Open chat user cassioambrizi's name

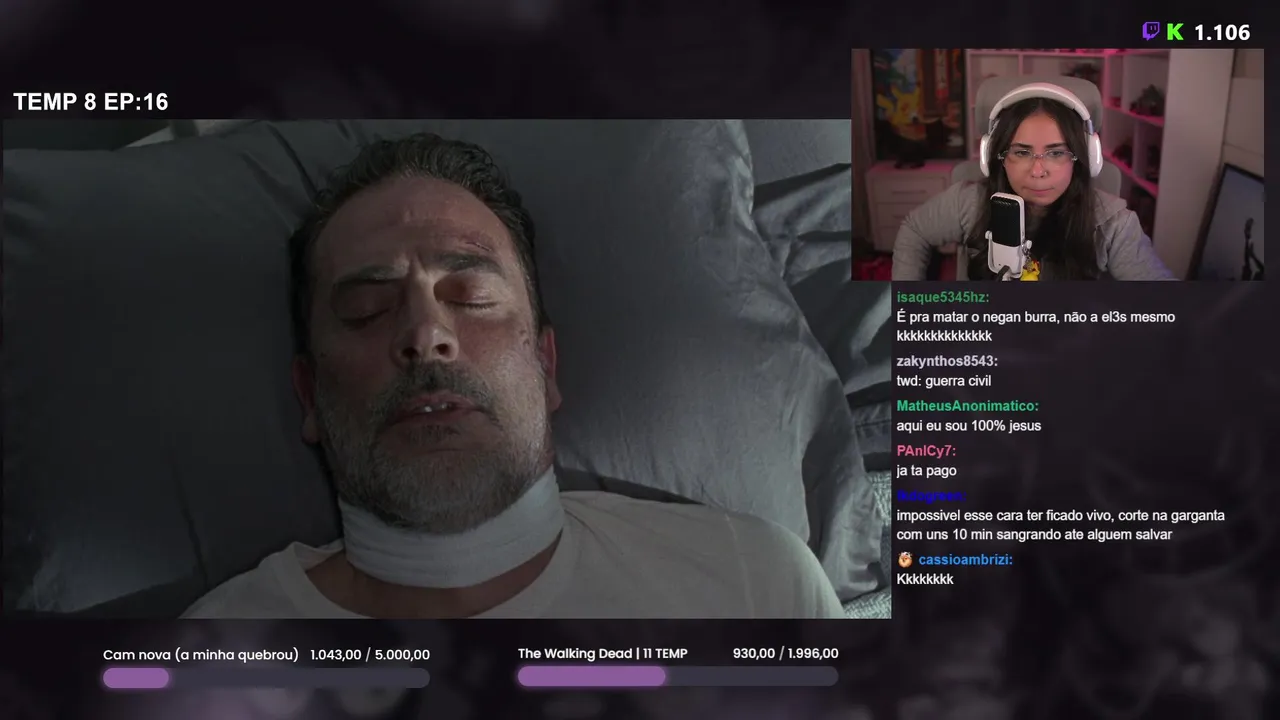coord(965,560)
